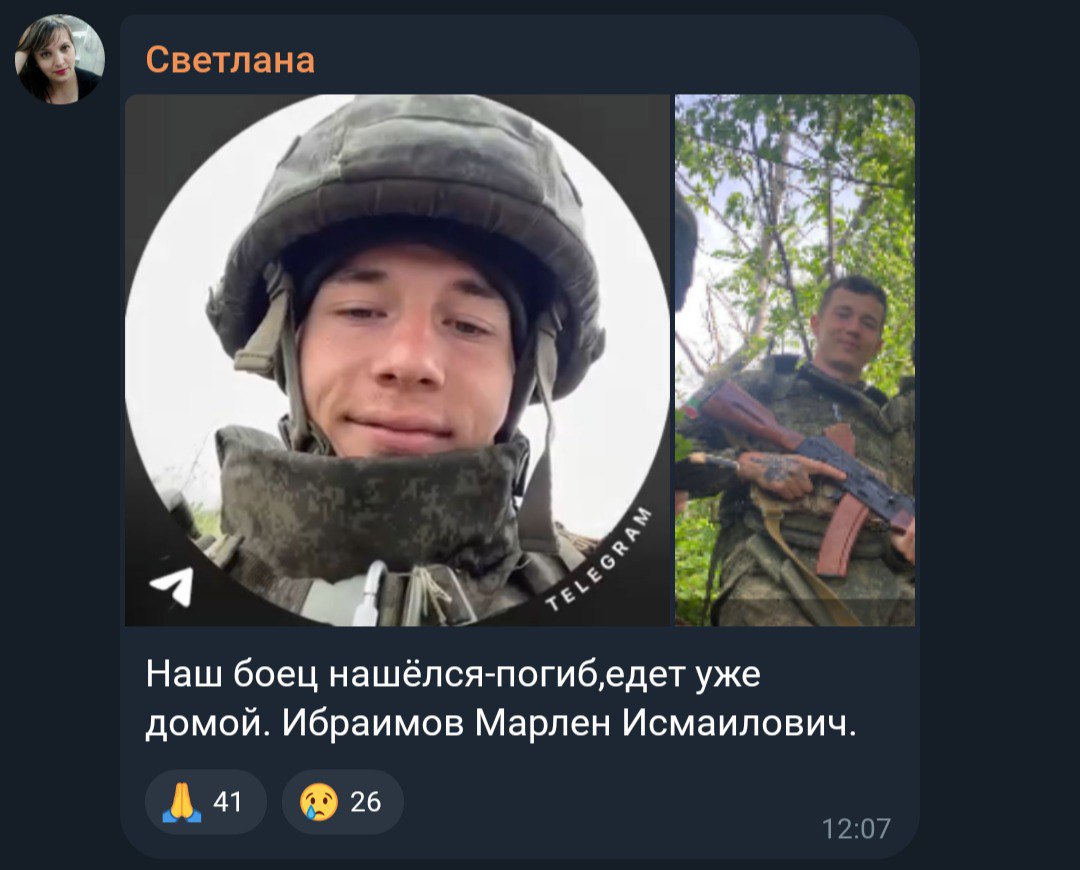This screenshot has height=870, width=1080.
Task: Open the round video of helmeted soldier
Action: (x=397, y=360)
